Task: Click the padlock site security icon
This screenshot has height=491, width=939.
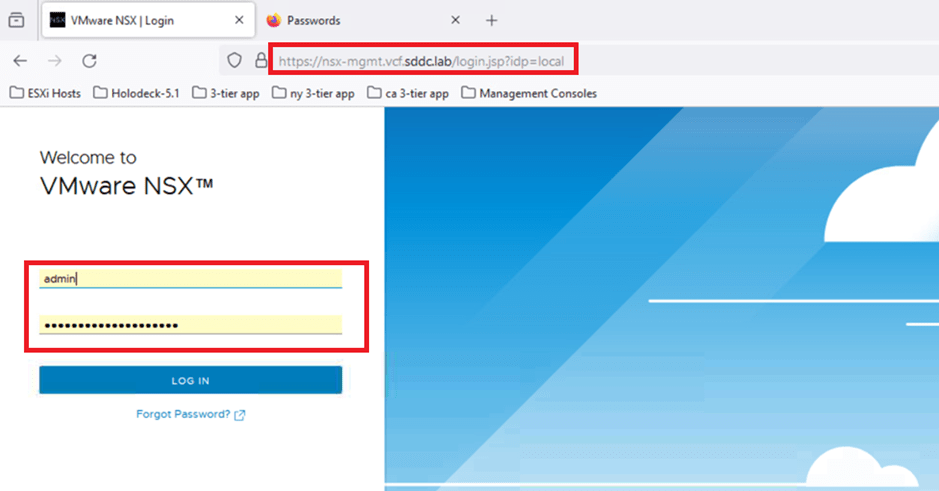Action: pos(261,61)
